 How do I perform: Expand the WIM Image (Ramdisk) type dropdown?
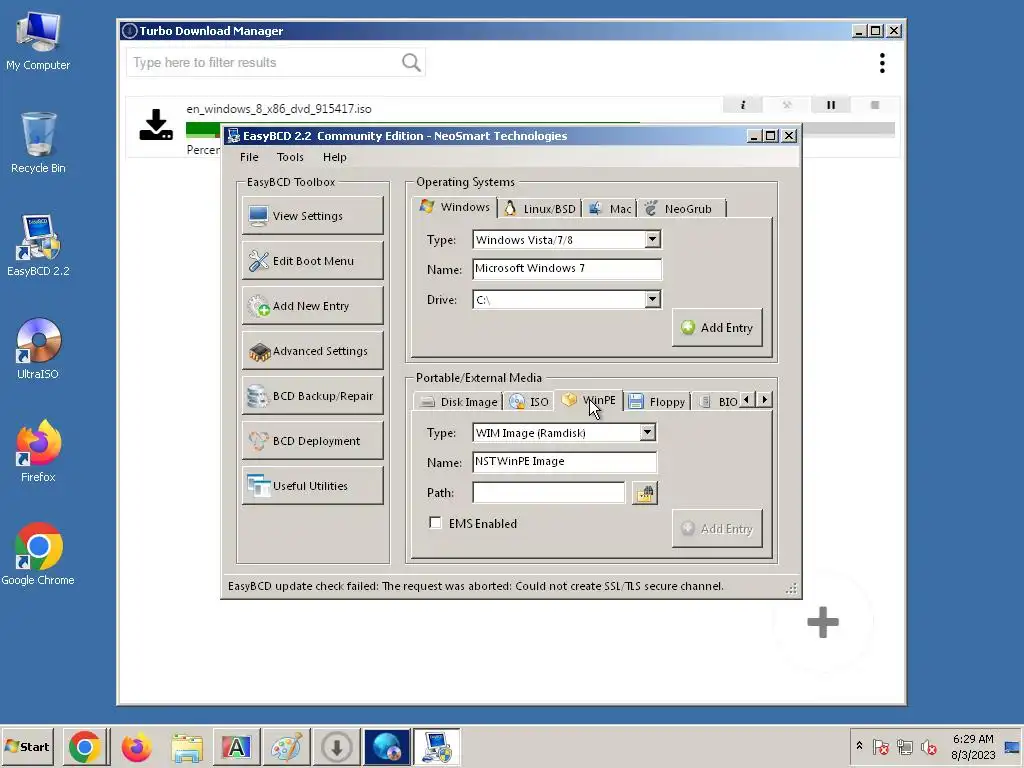pos(647,432)
